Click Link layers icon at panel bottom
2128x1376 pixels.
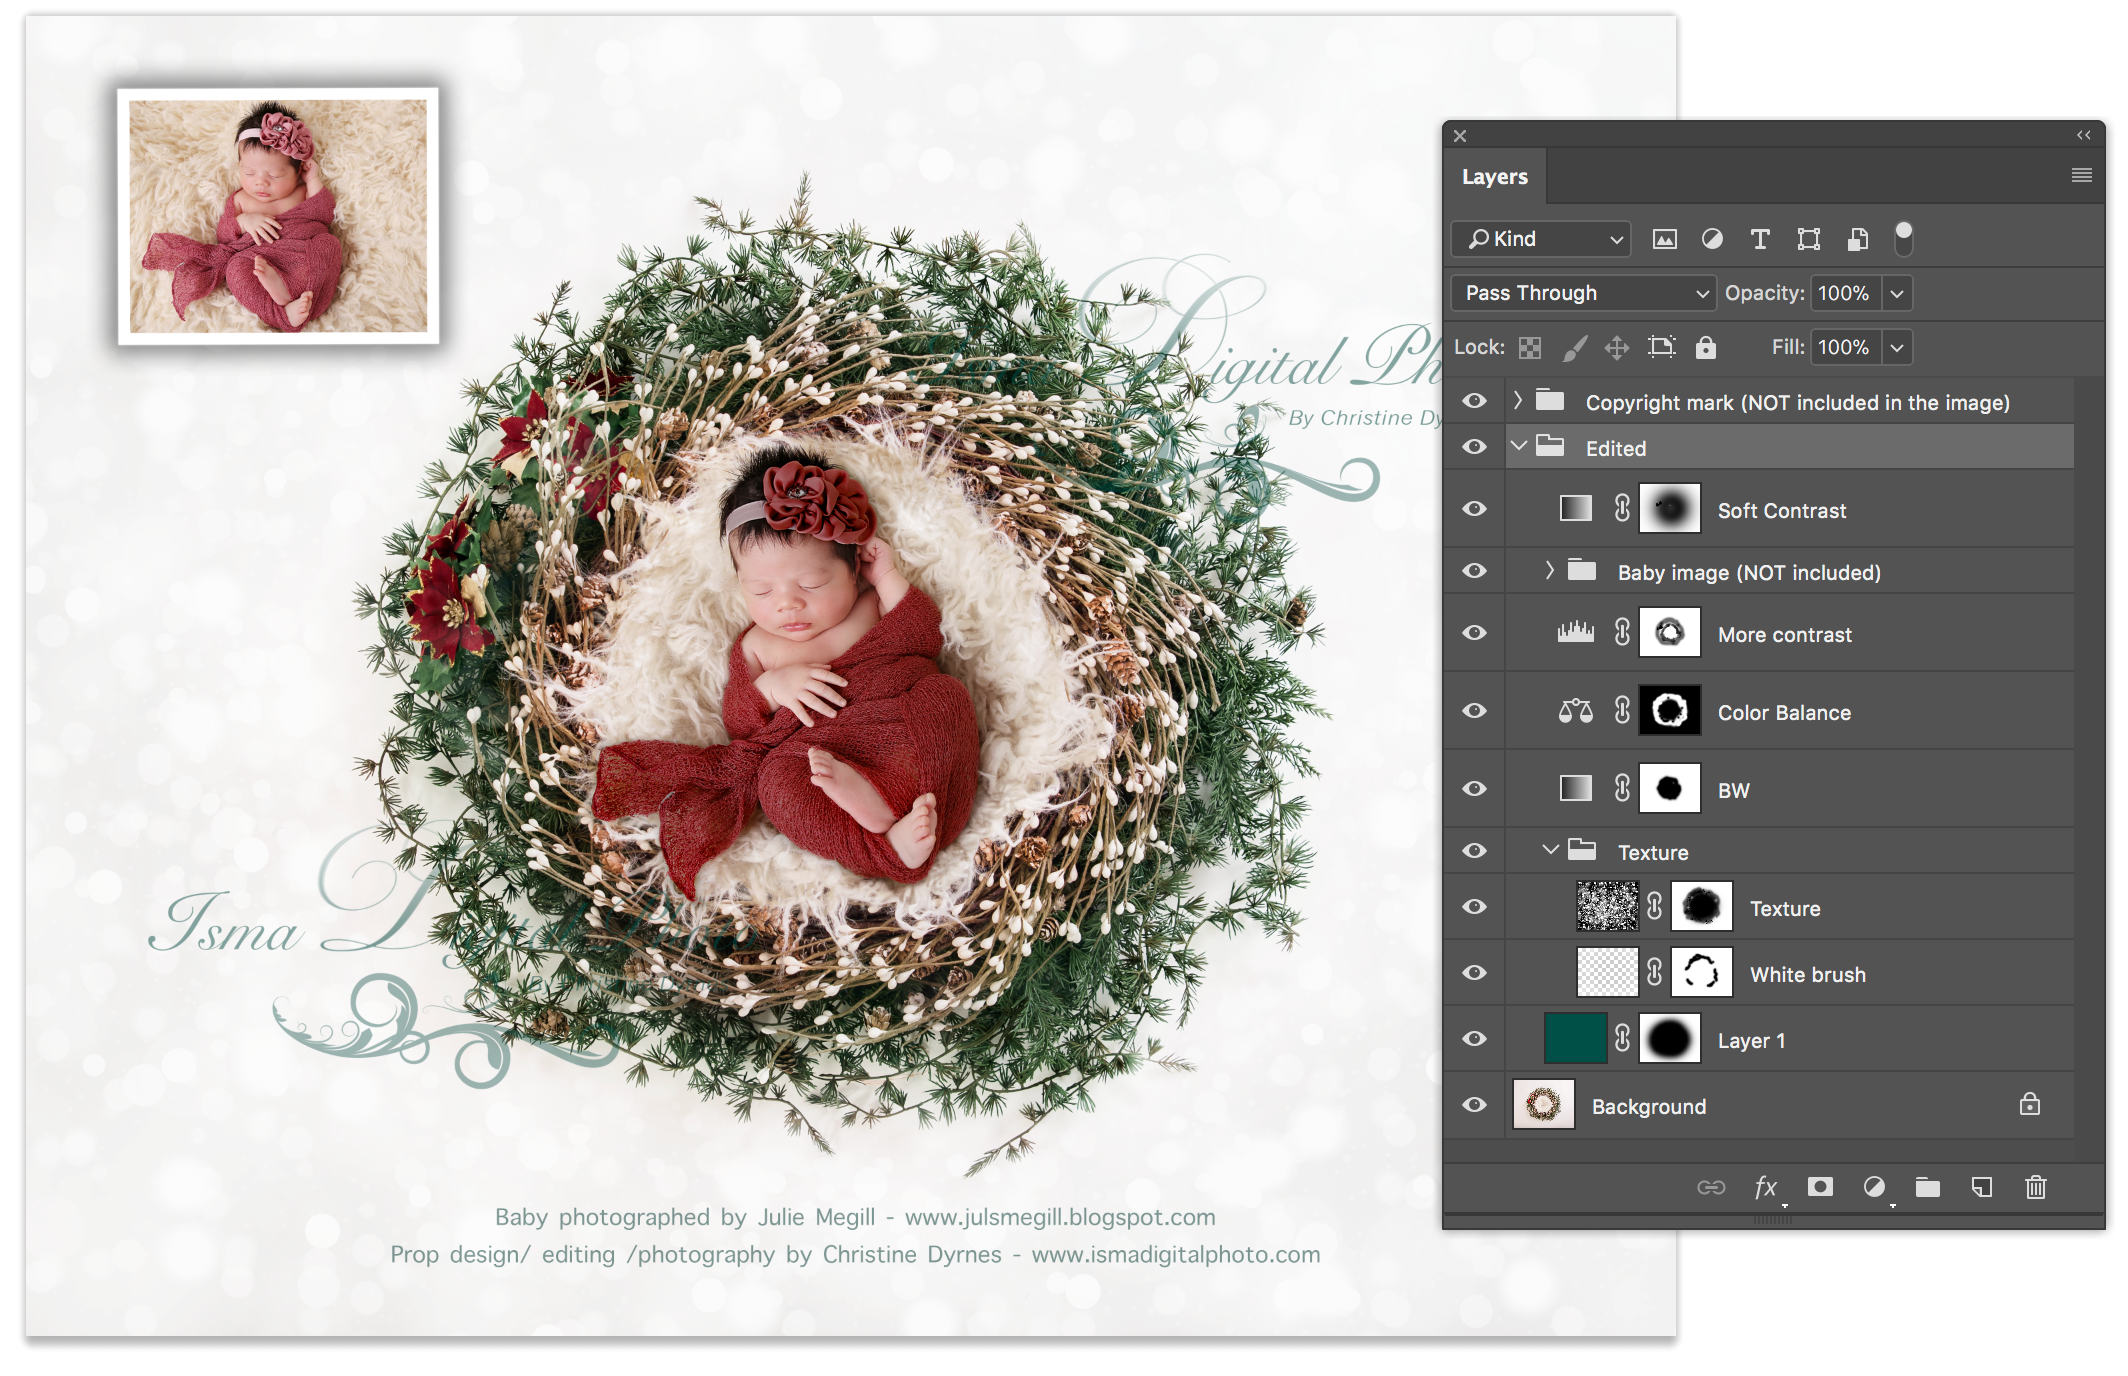coord(1711,1187)
